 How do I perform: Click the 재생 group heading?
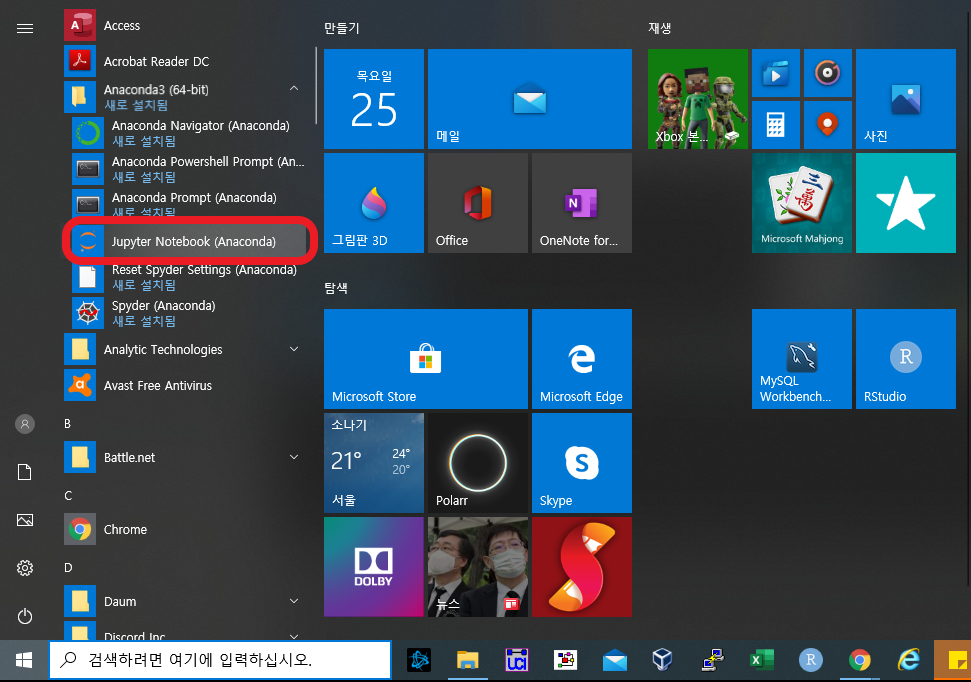(x=660, y=28)
